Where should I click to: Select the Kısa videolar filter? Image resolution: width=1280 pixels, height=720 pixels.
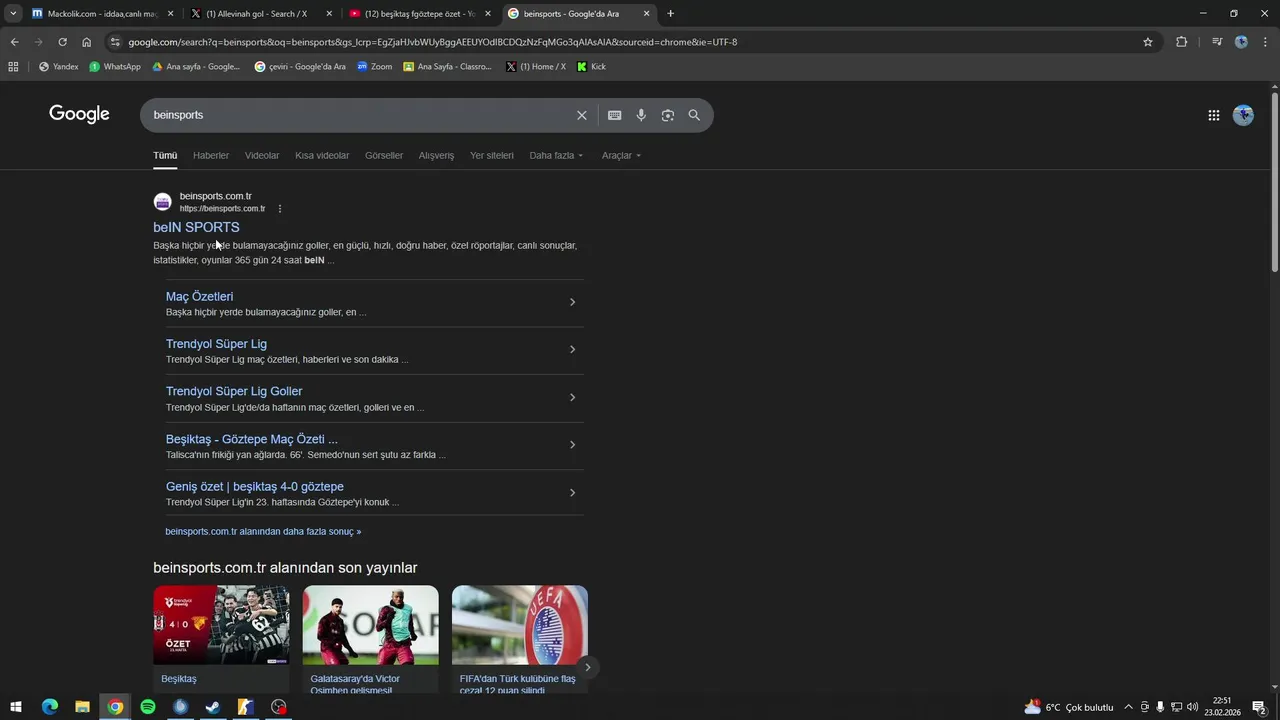(322, 155)
